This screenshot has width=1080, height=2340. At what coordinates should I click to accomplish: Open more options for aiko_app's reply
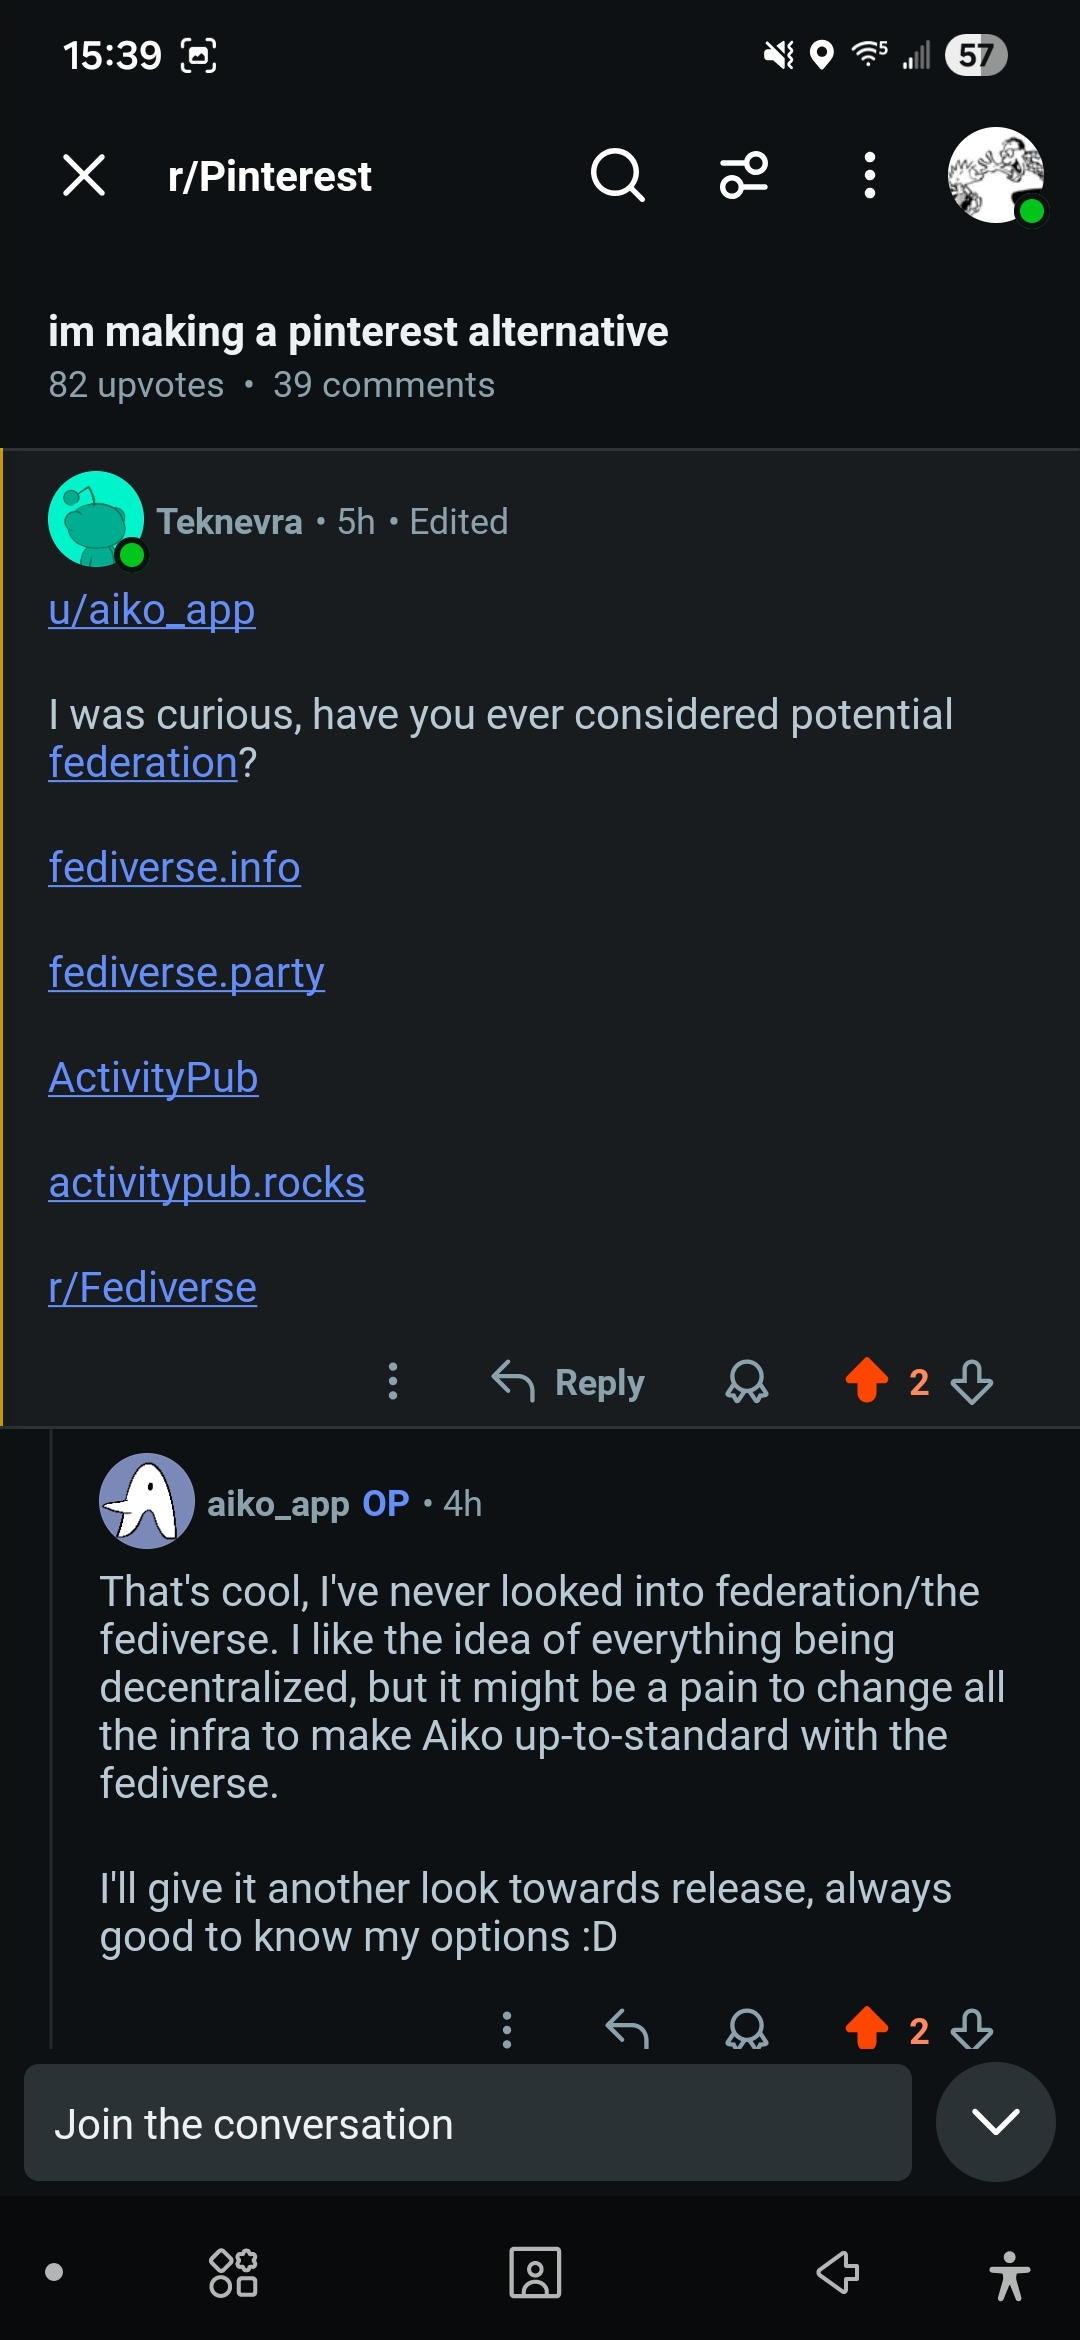(x=507, y=2029)
